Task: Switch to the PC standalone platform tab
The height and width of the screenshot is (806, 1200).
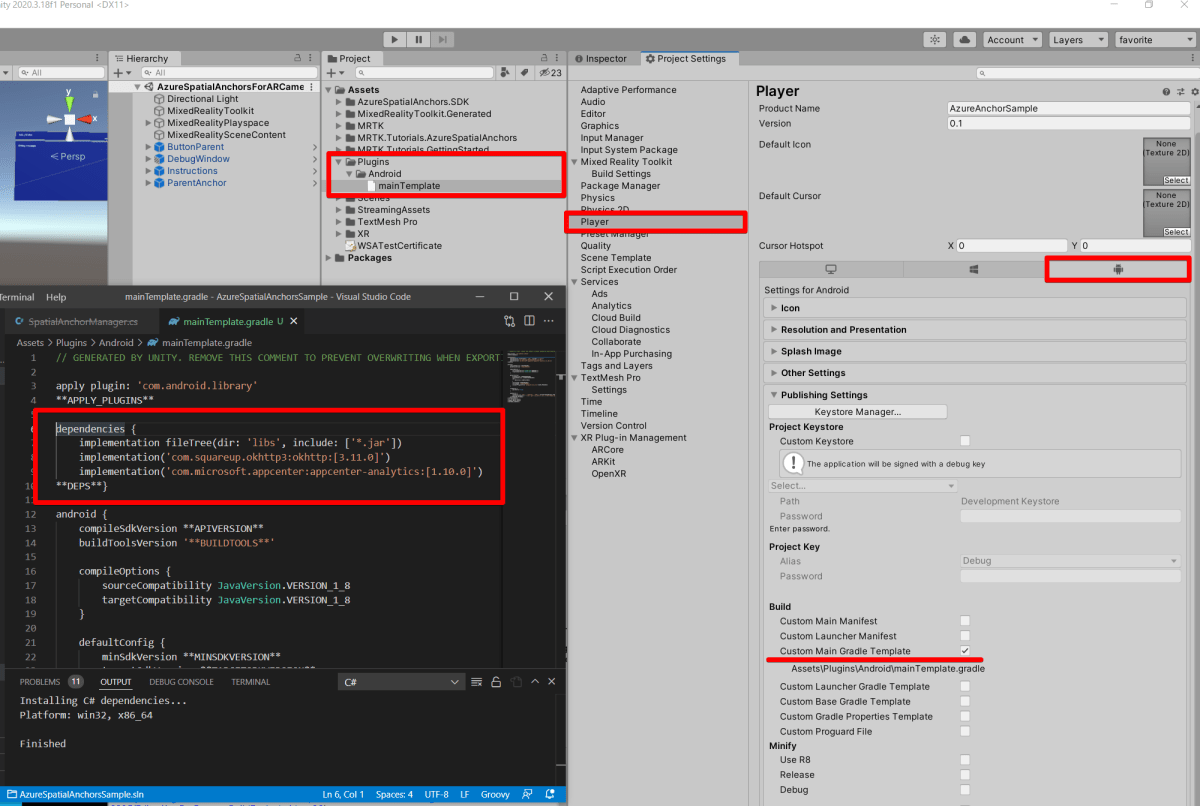Action: (831, 269)
